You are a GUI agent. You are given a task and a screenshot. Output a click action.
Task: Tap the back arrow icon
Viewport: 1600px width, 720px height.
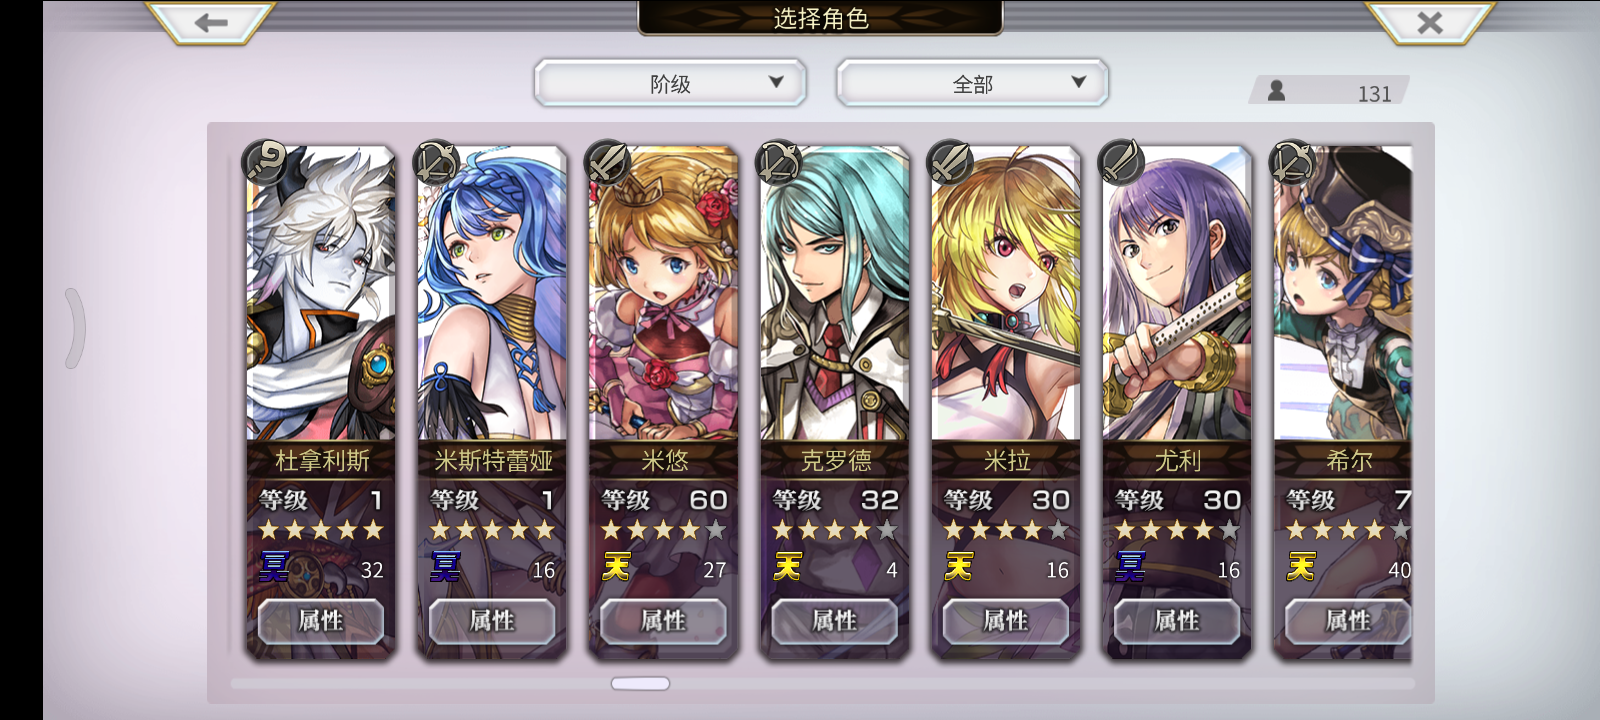coord(211,22)
